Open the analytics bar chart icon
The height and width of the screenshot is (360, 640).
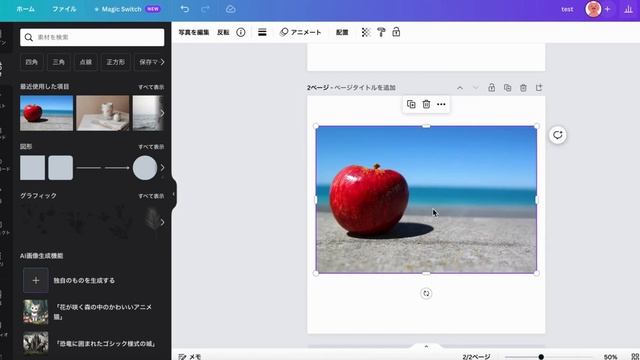(x=629, y=9)
